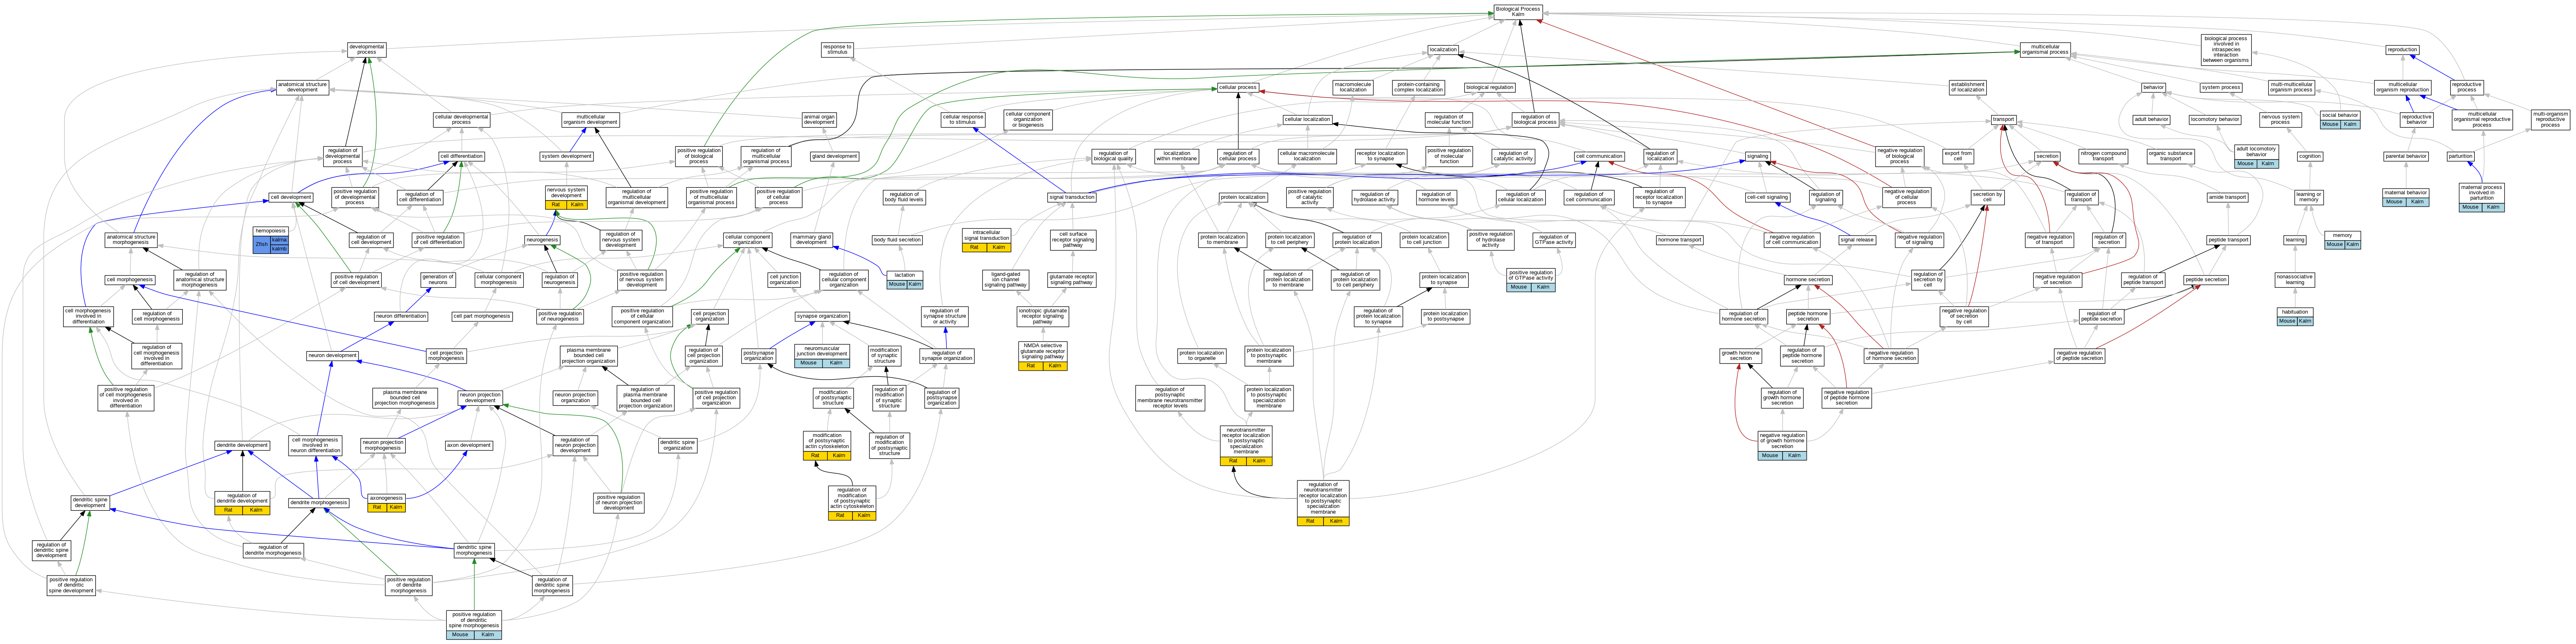Click the "ionotropic glutamate receptor signaling pathway" node

click(x=1042, y=316)
